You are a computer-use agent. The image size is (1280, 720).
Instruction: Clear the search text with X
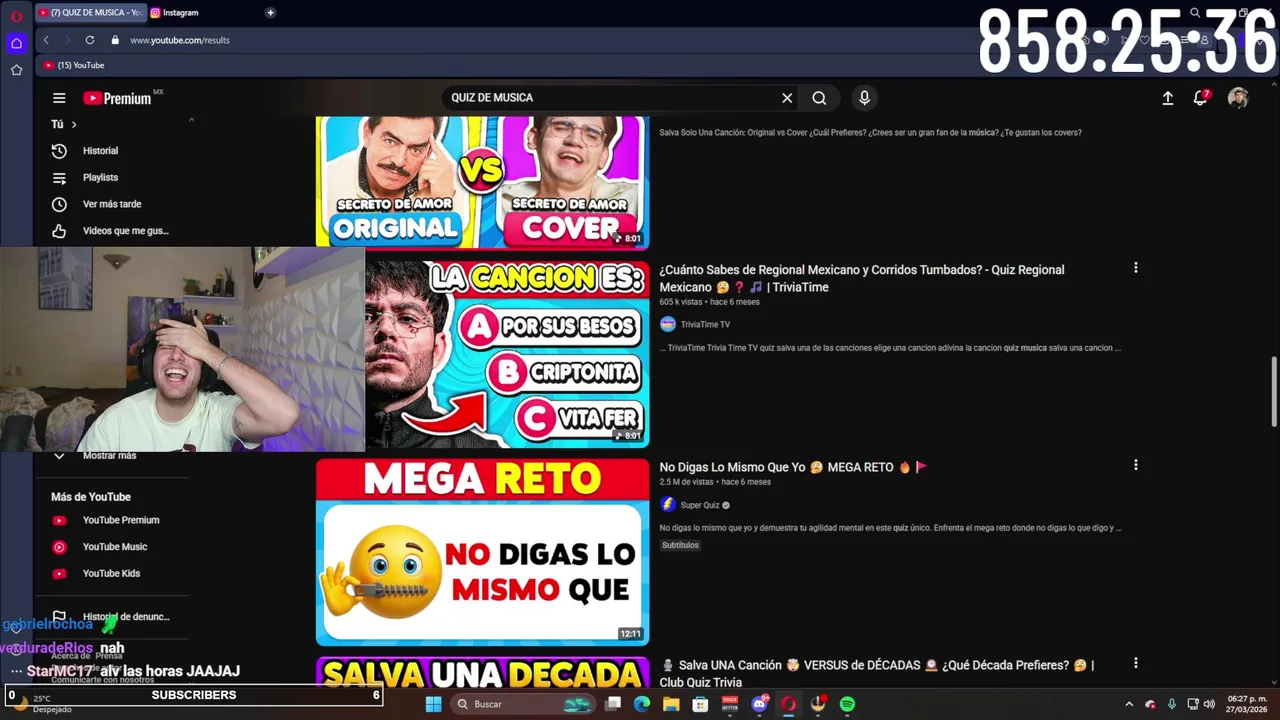[787, 98]
